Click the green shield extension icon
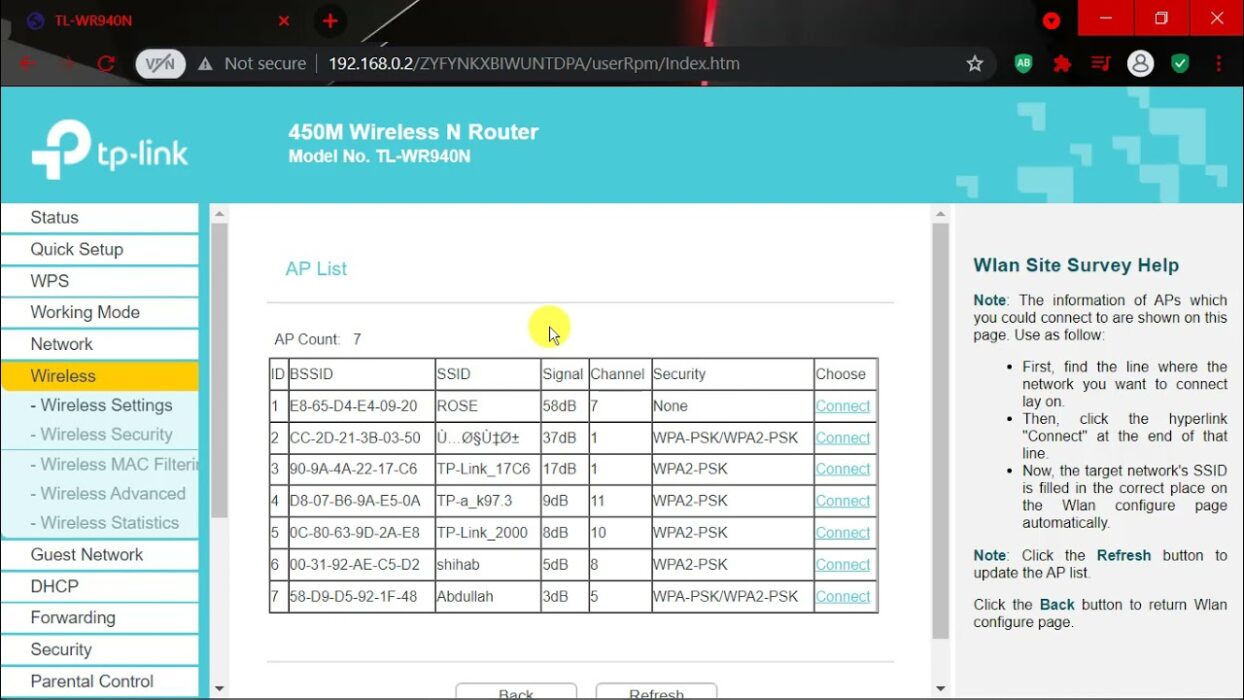The width and height of the screenshot is (1244, 700). pyautogui.click(x=1180, y=63)
